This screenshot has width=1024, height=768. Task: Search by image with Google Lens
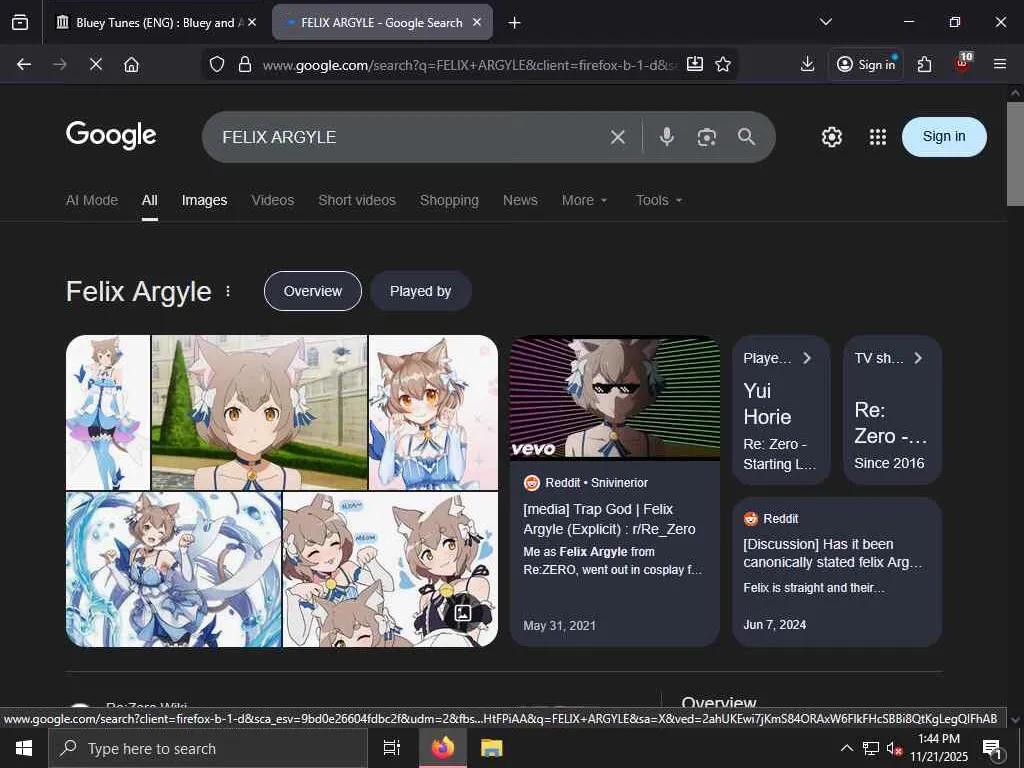coord(707,137)
